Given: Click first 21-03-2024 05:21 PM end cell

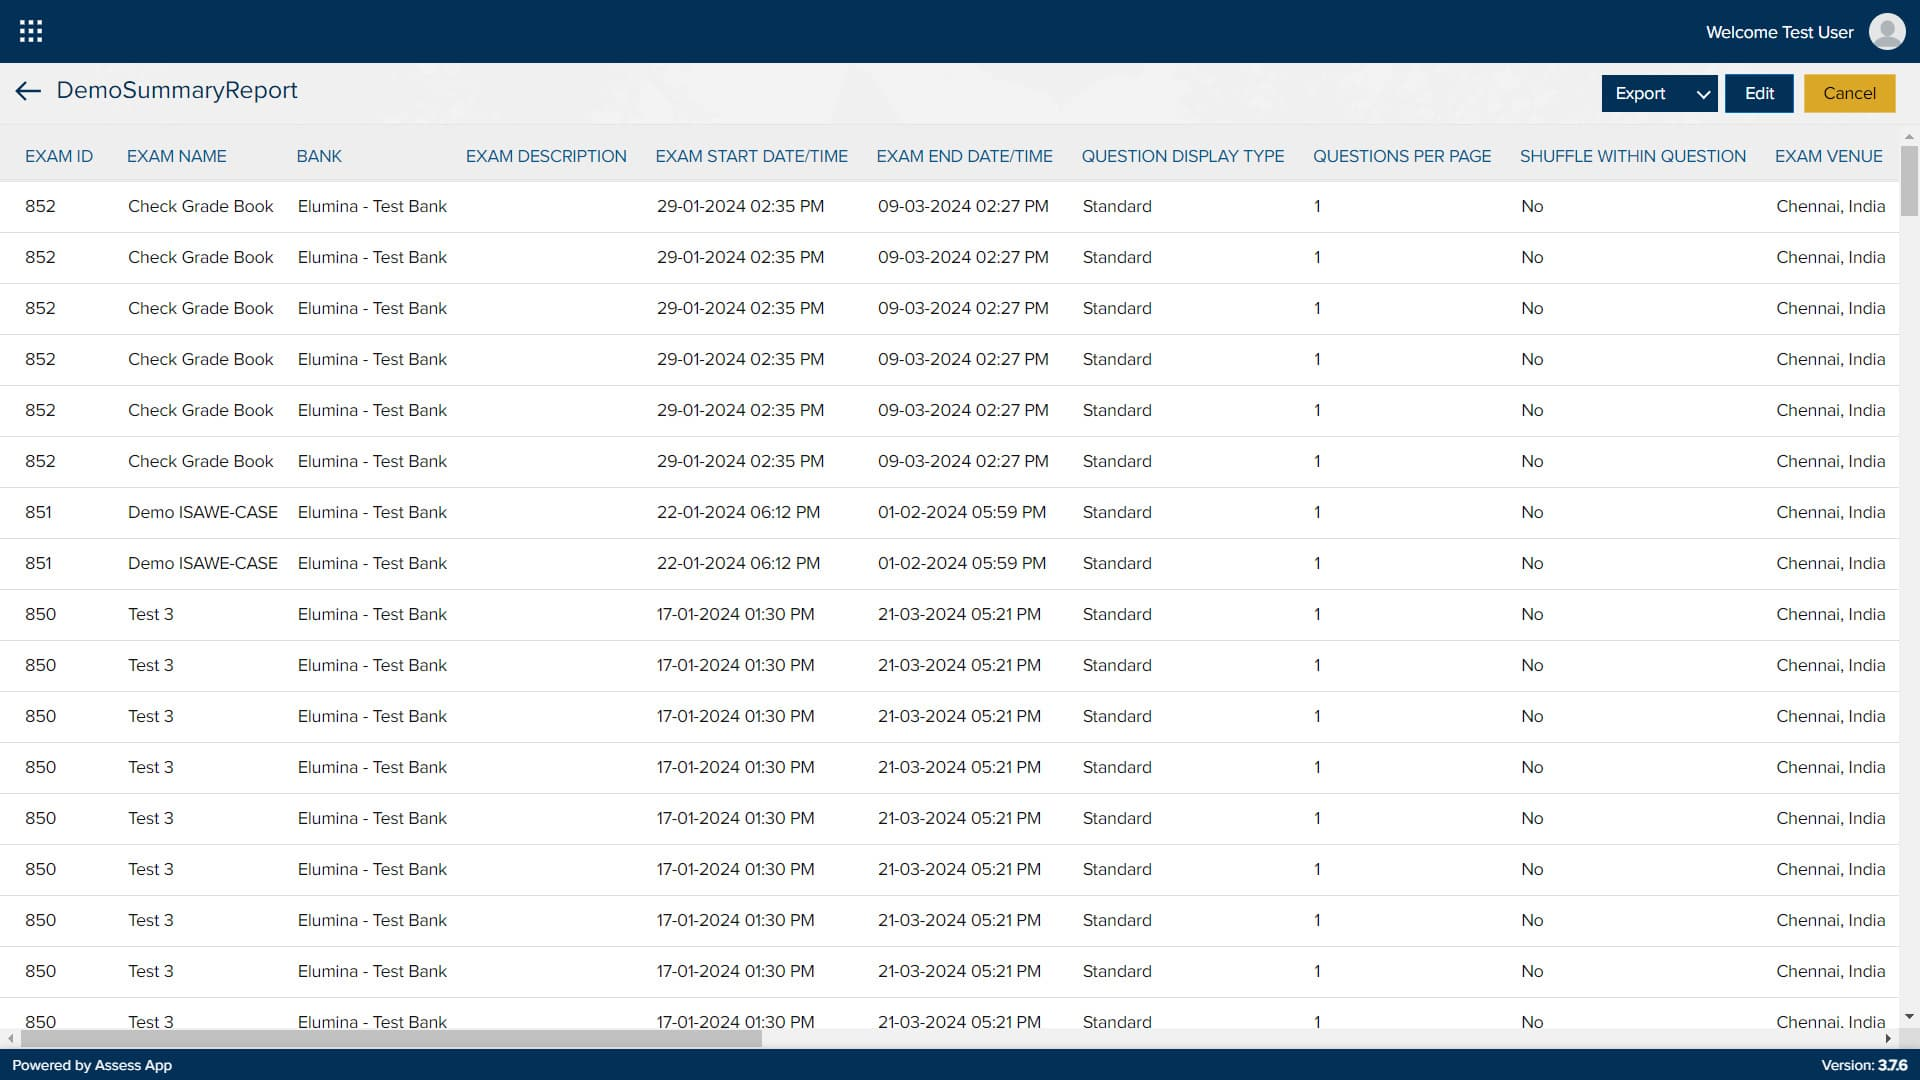Looking at the screenshot, I should (x=959, y=614).
